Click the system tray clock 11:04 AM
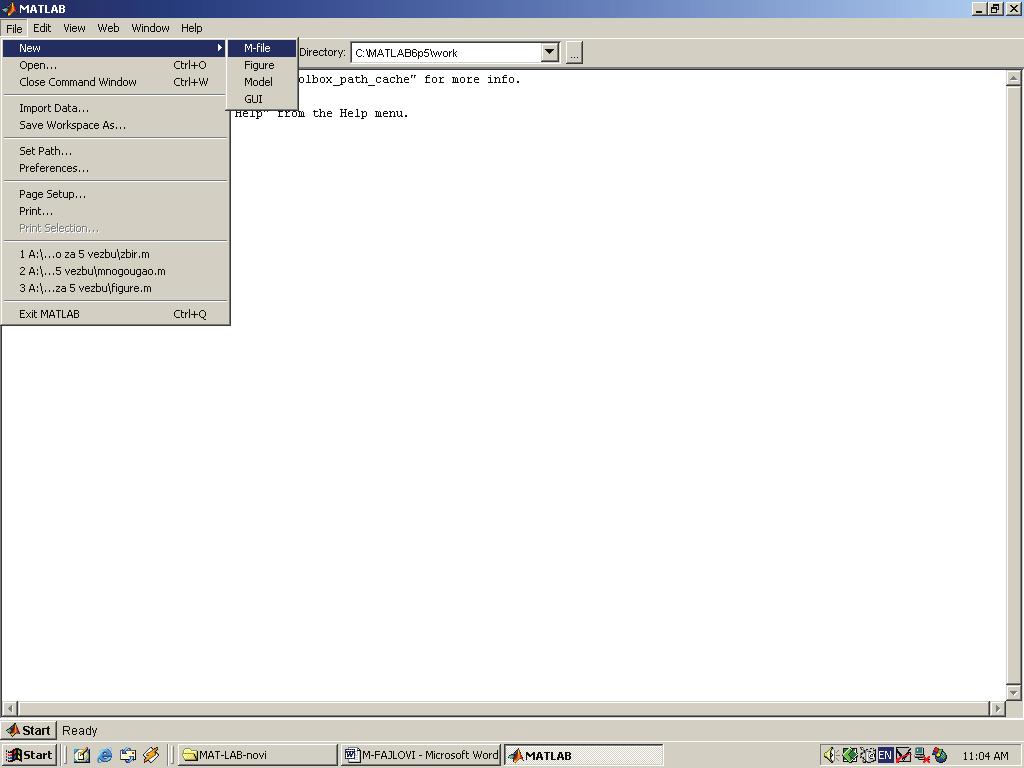This screenshot has width=1024, height=768. 985,756
